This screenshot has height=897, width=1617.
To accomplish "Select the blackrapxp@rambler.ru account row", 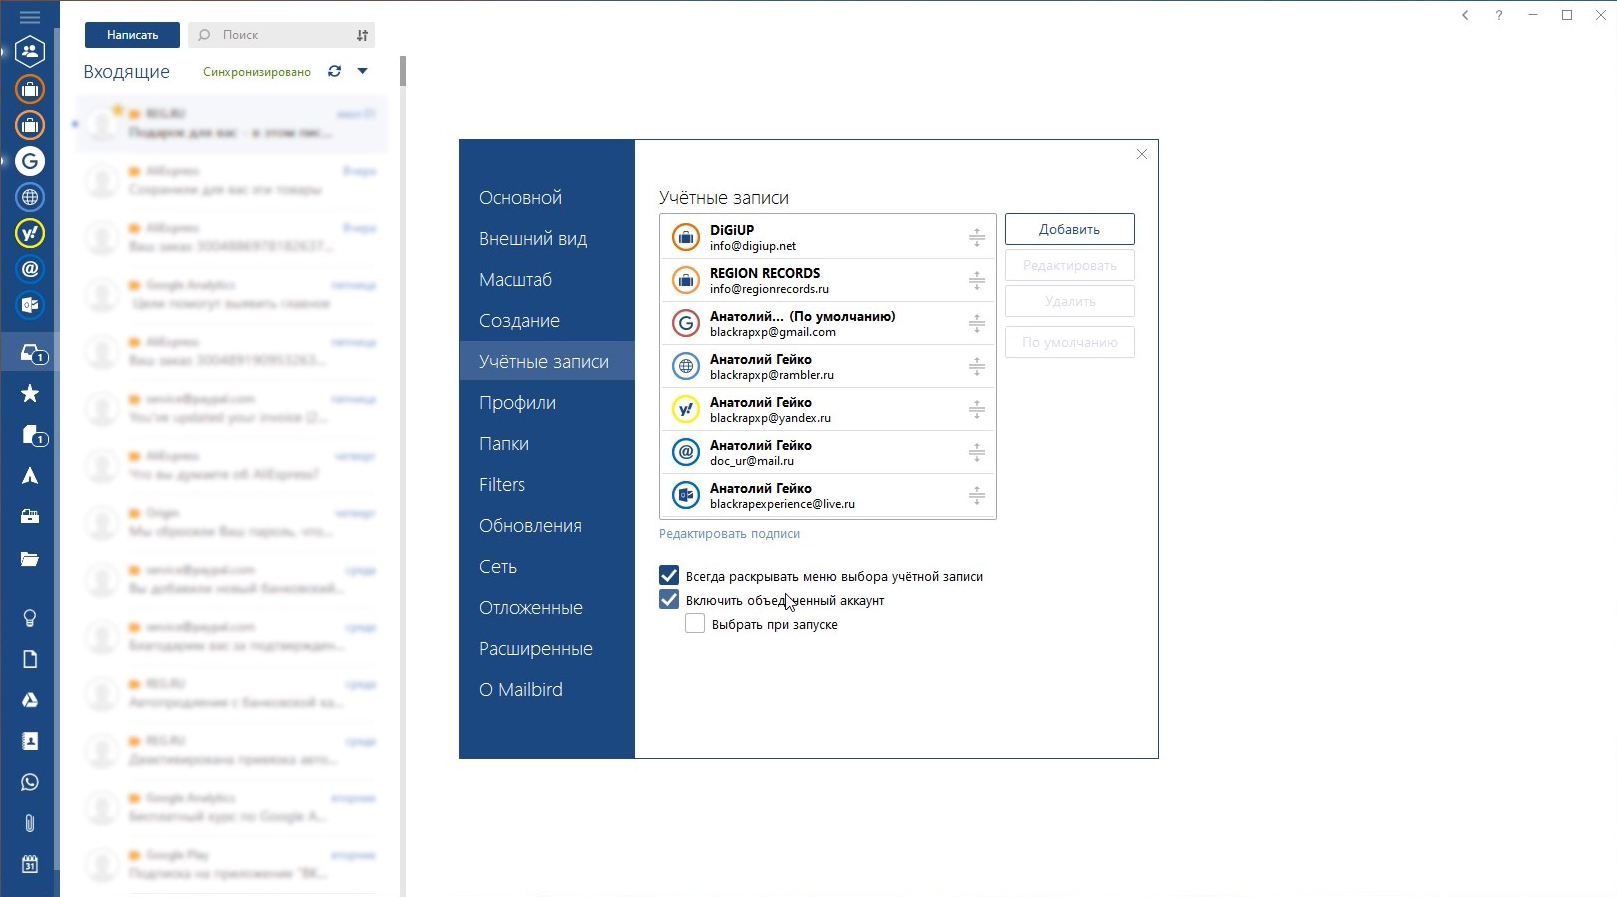I will click(828, 366).
